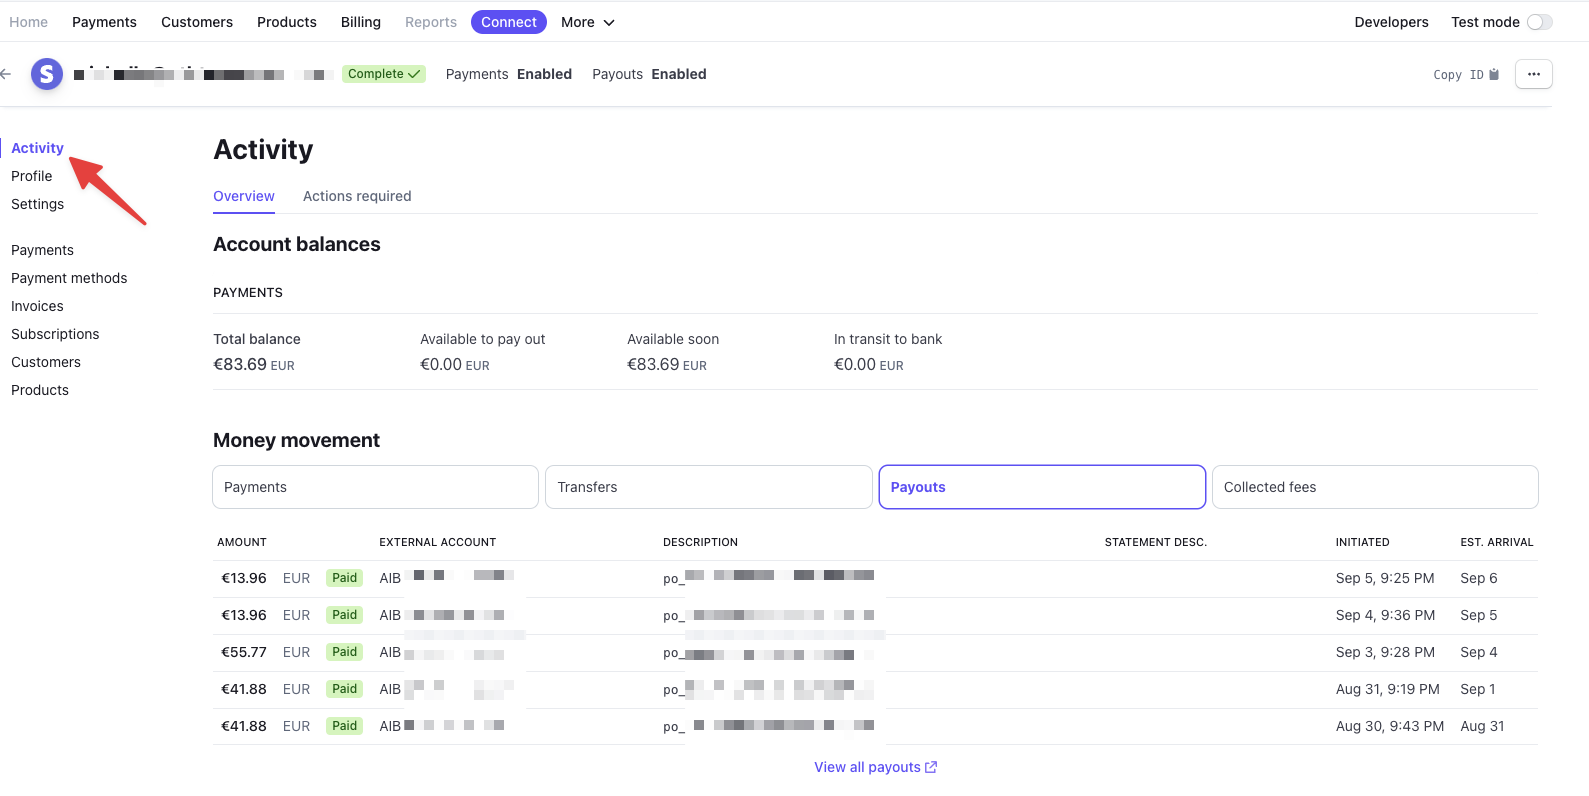Go to Subscriptions in sidebar
This screenshot has width=1589, height=796.
[x=55, y=334]
